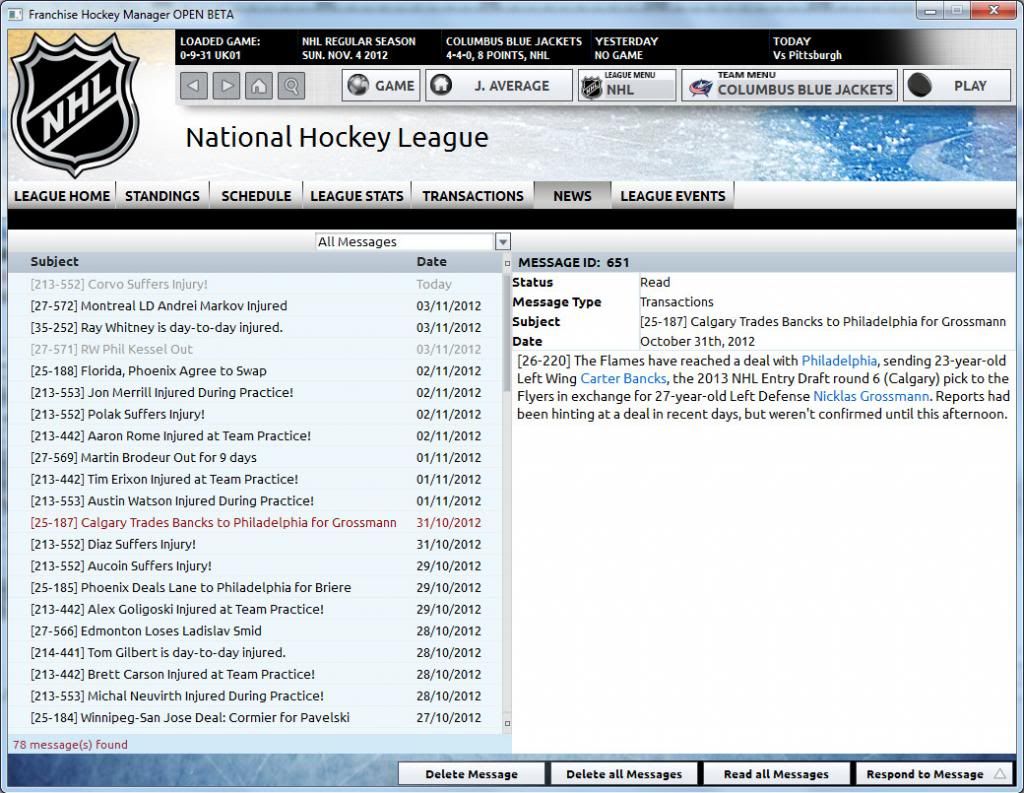Screen dimensions: 1024x793
Task: Click the Delete all Messages button
Action: coord(624,774)
